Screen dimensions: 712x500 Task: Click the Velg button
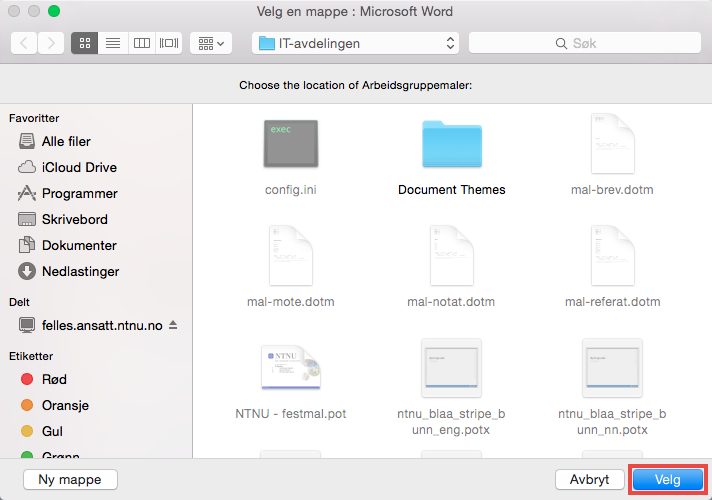(668, 480)
